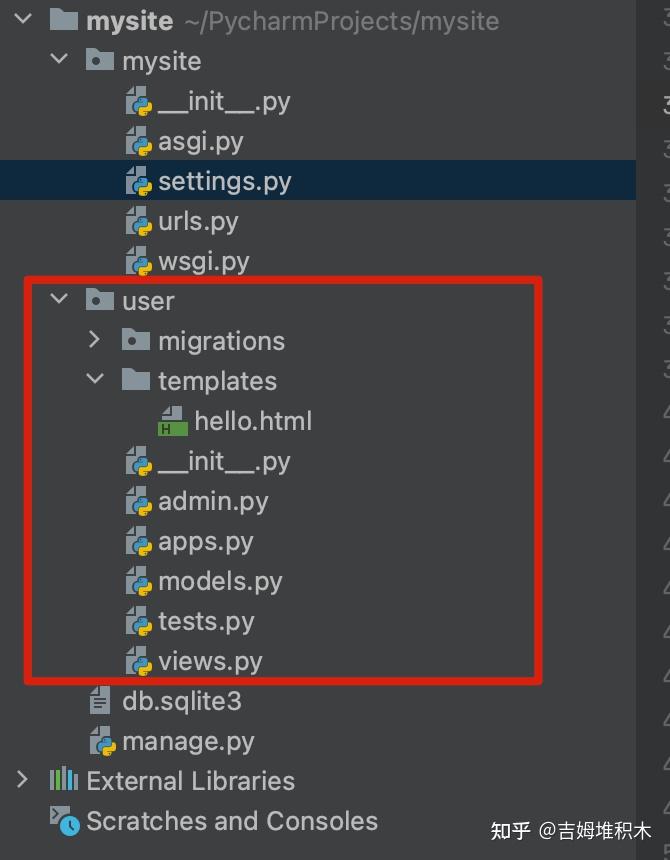Collapse the mysite project root node
Screen dimensions: 670x860
[x=22, y=20]
